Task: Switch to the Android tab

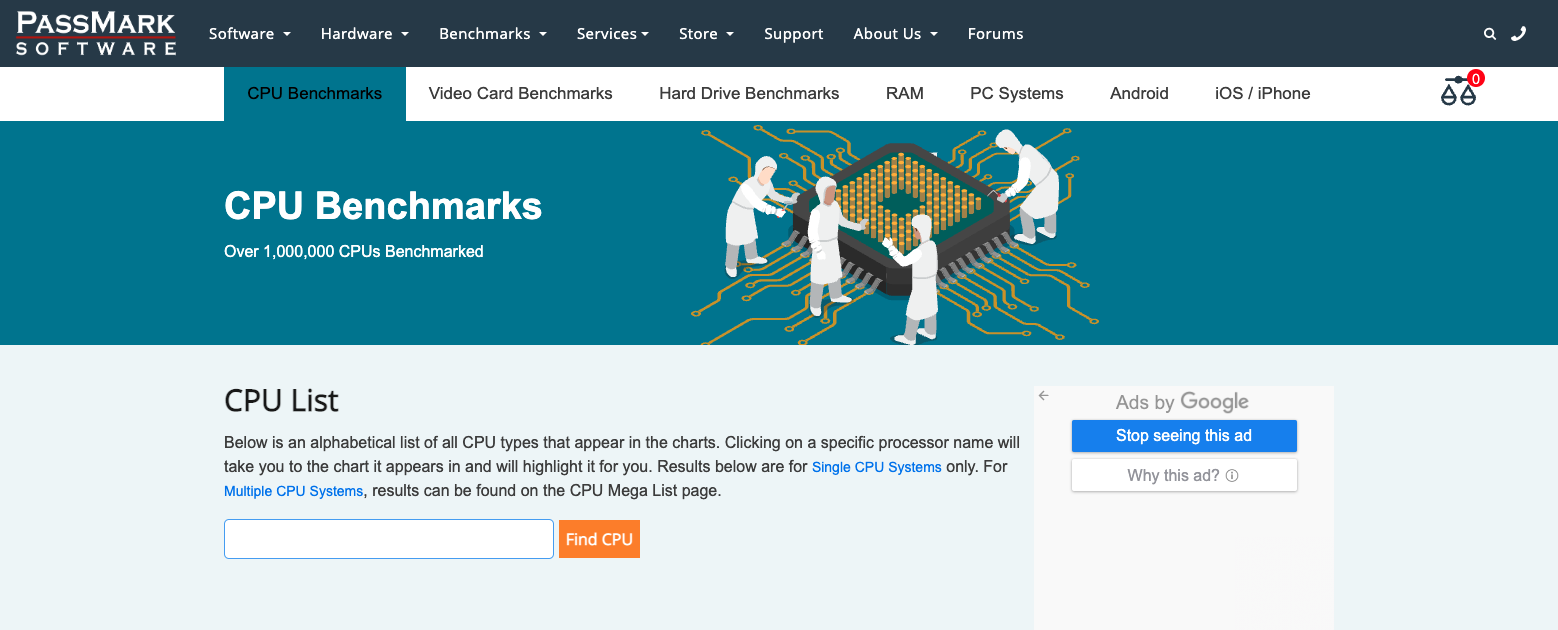Action: (1139, 93)
